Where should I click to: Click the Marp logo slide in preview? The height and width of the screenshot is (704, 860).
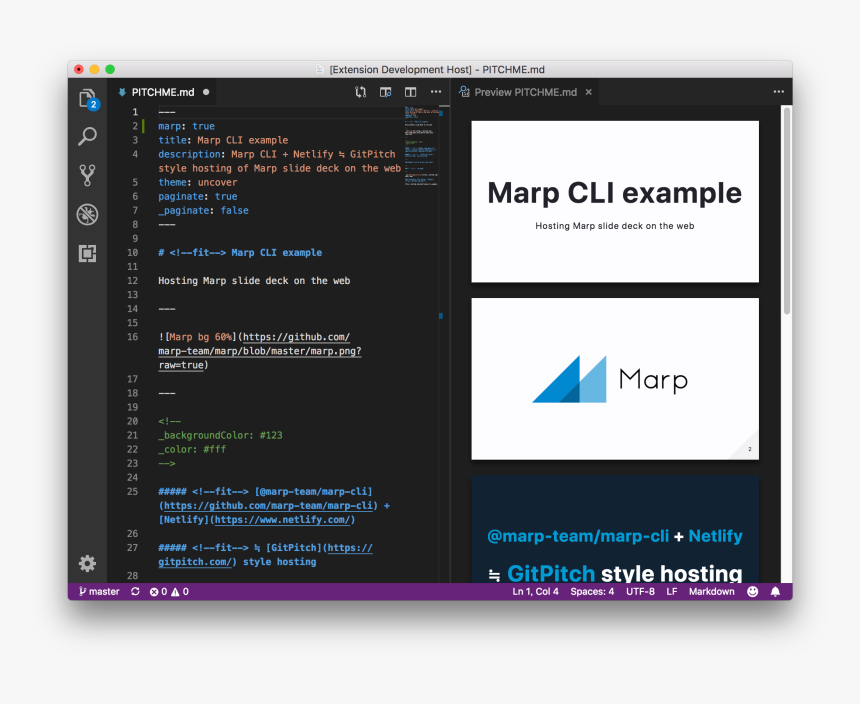pyautogui.click(x=615, y=379)
